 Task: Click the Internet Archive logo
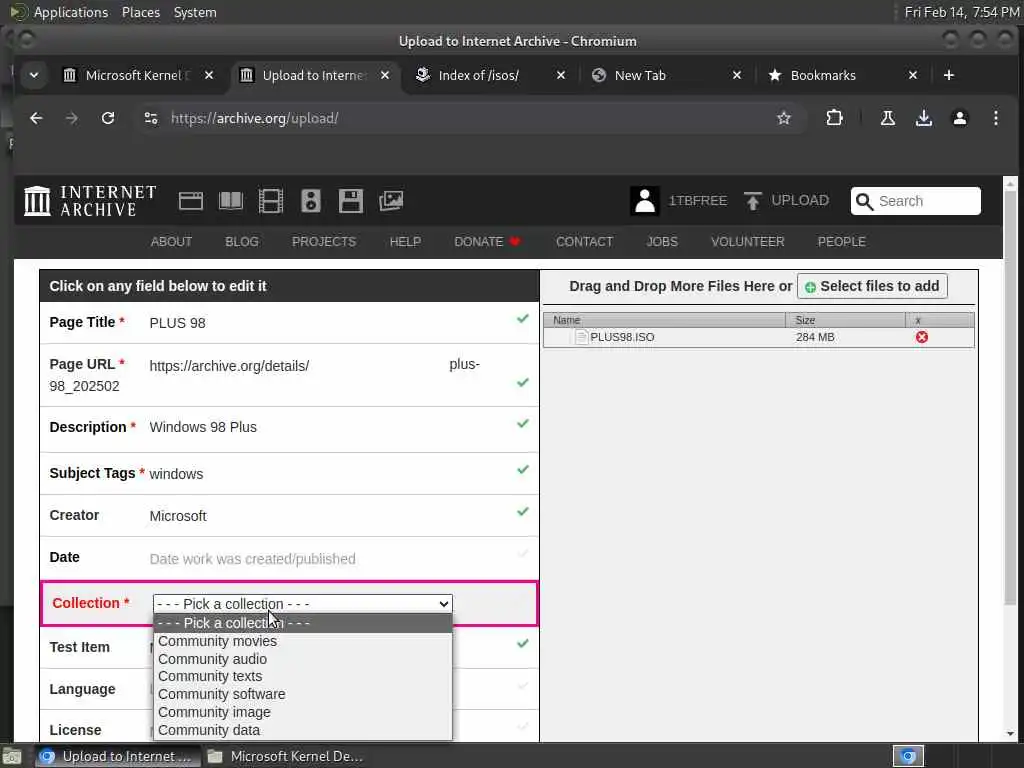pyautogui.click(x=90, y=200)
